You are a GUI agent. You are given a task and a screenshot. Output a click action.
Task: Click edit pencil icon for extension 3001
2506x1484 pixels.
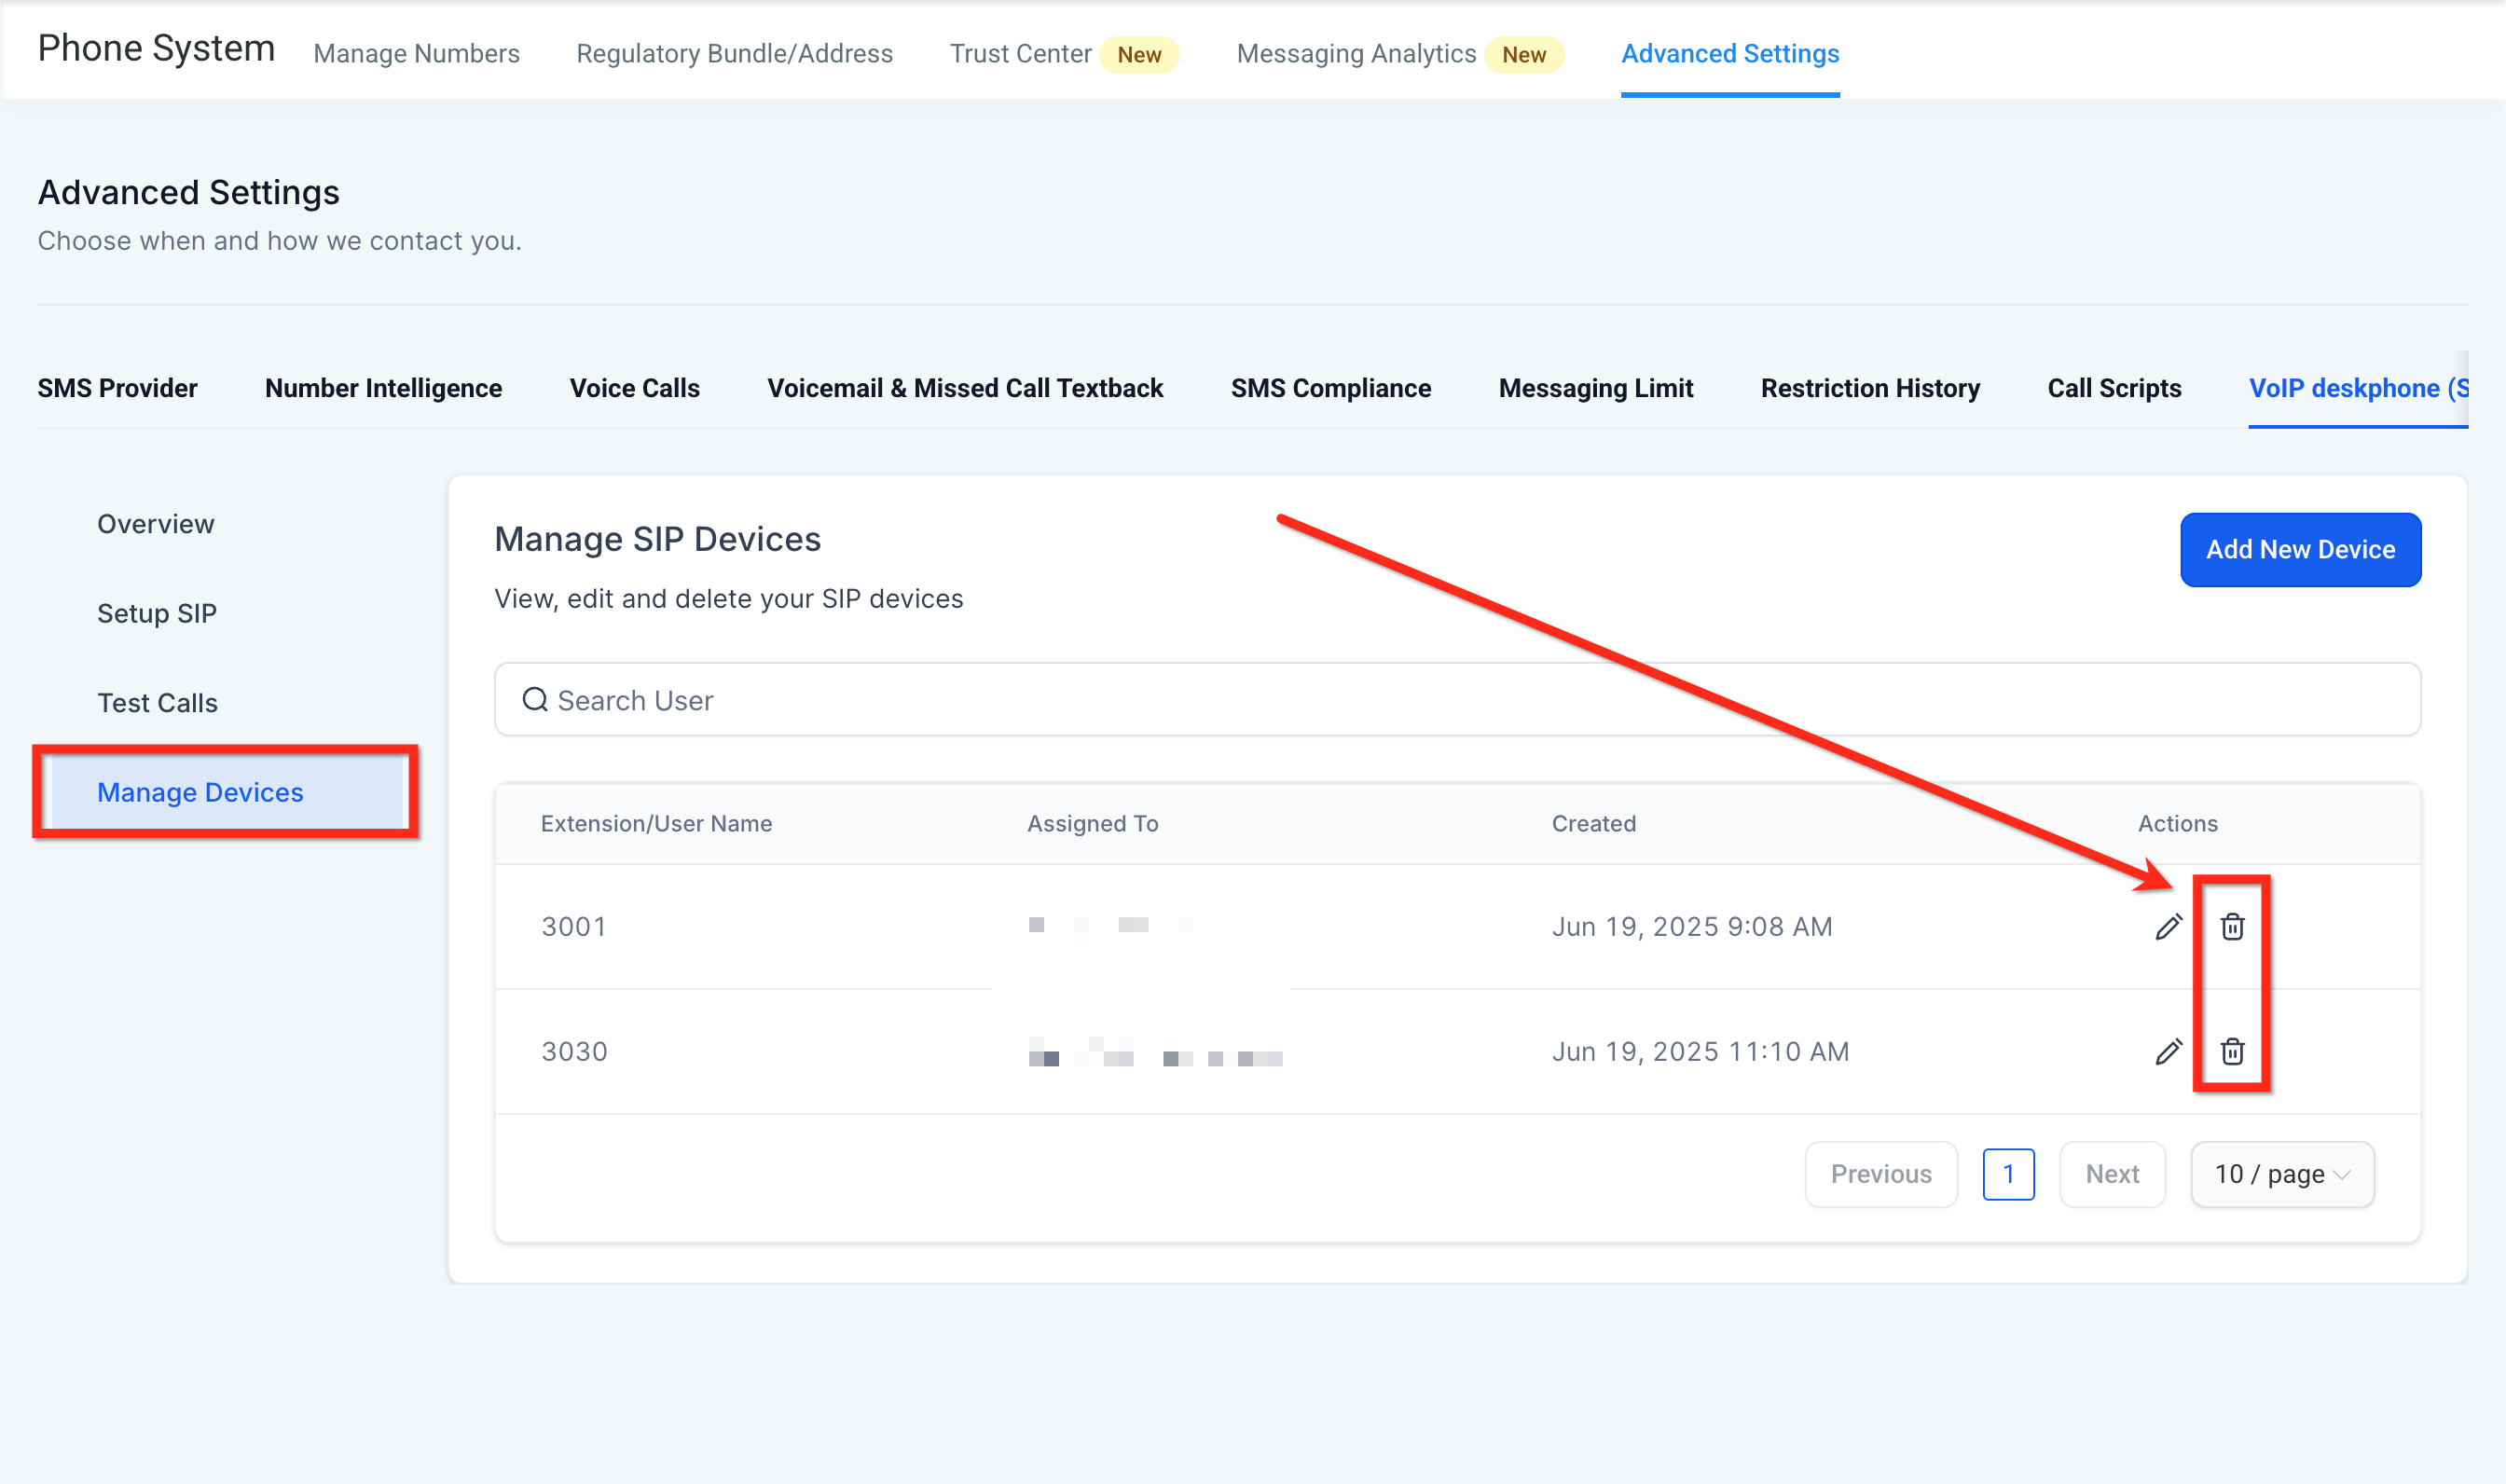(x=2167, y=927)
